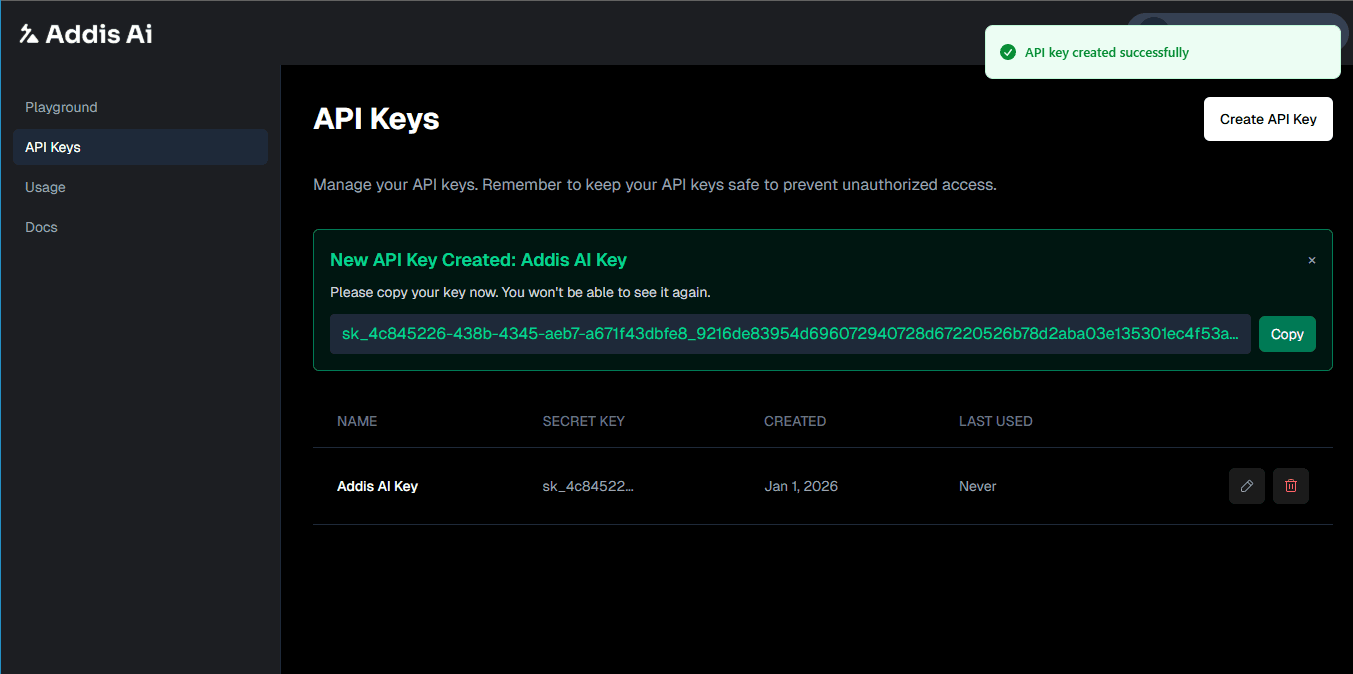Click the SECRET KEY column header
The height and width of the screenshot is (674, 1353).
point(583,421)
